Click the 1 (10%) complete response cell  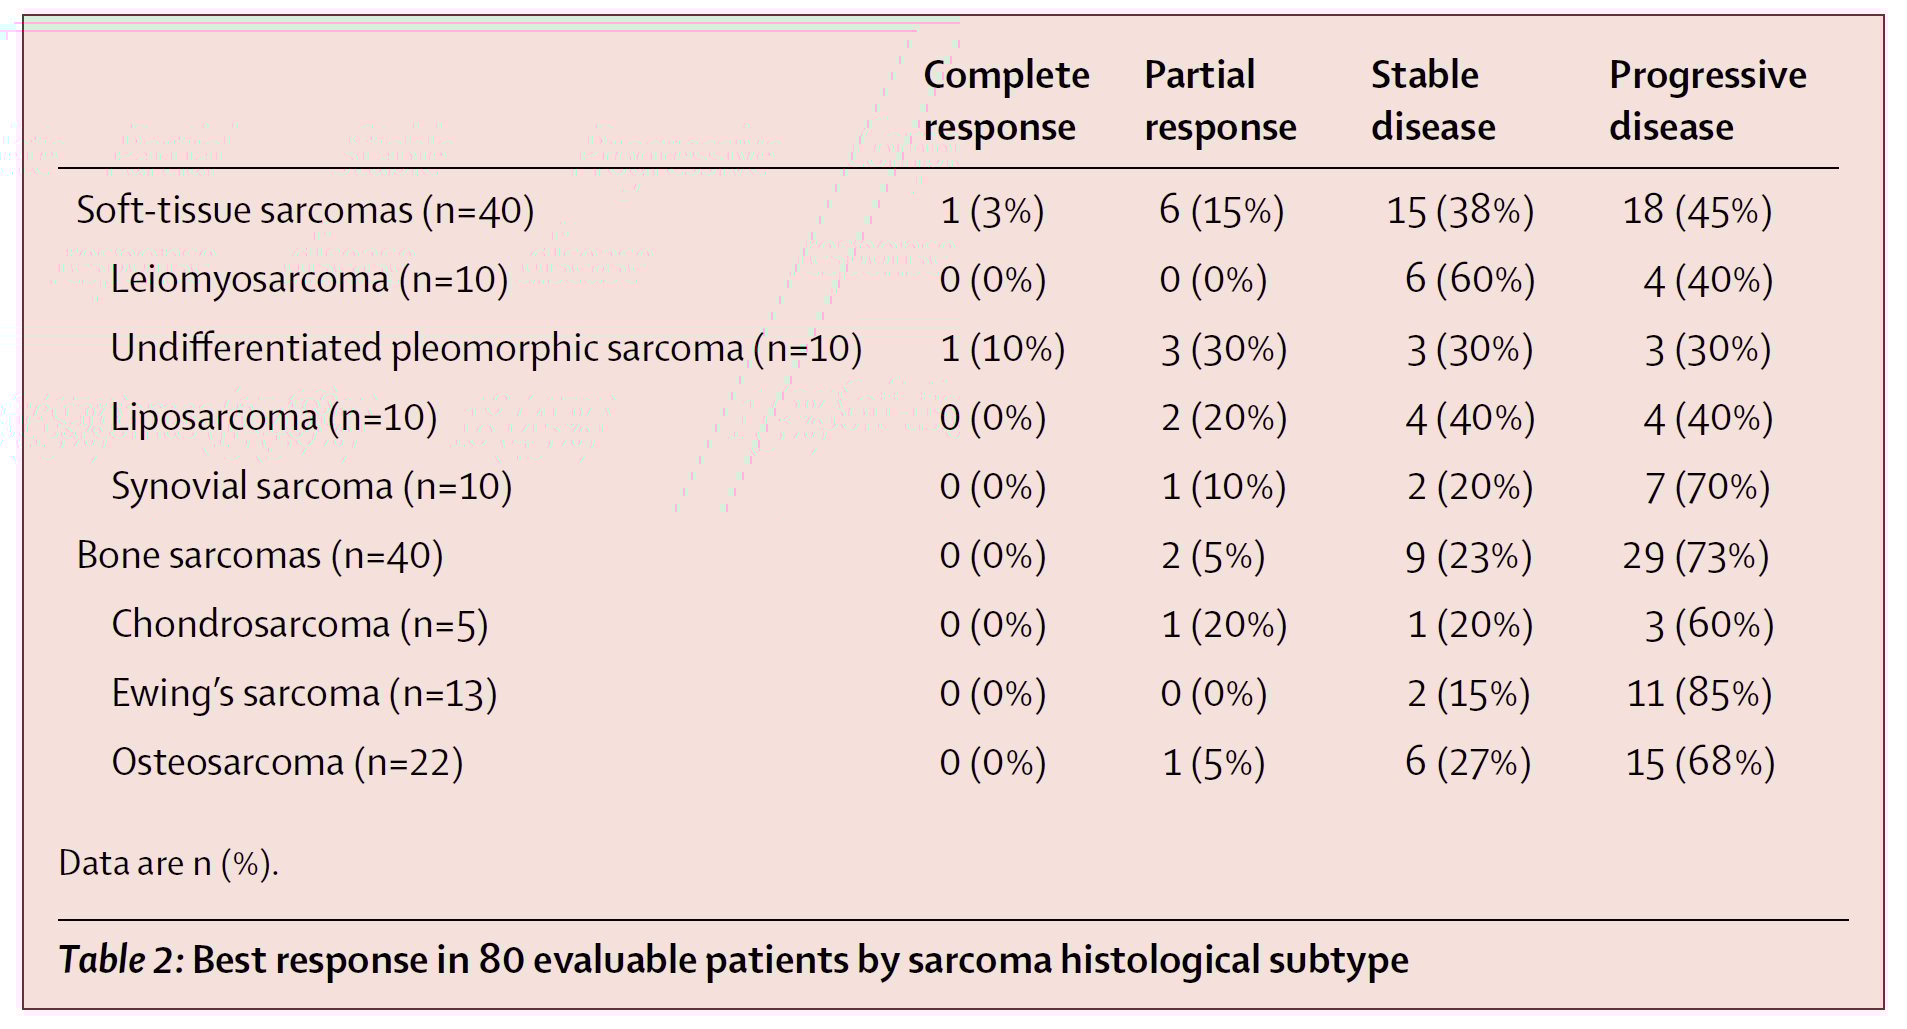pyautogui.click(x=1002, y=349)
